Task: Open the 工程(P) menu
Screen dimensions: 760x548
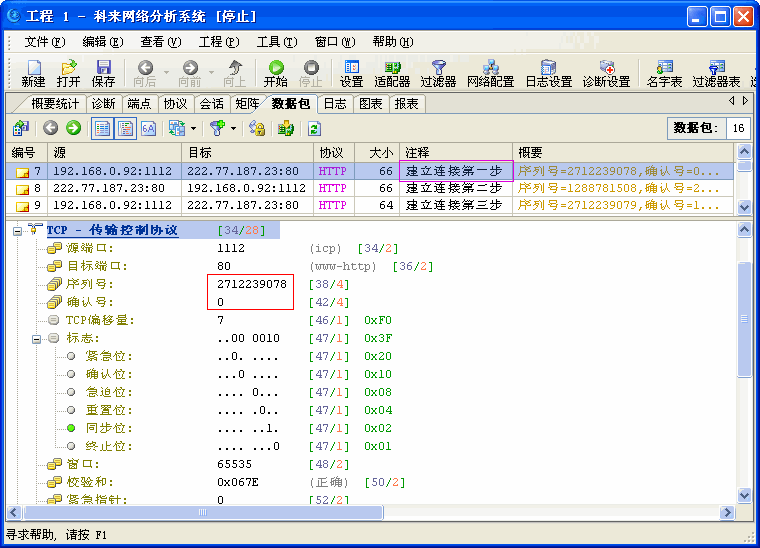Action: coord(219,42)
